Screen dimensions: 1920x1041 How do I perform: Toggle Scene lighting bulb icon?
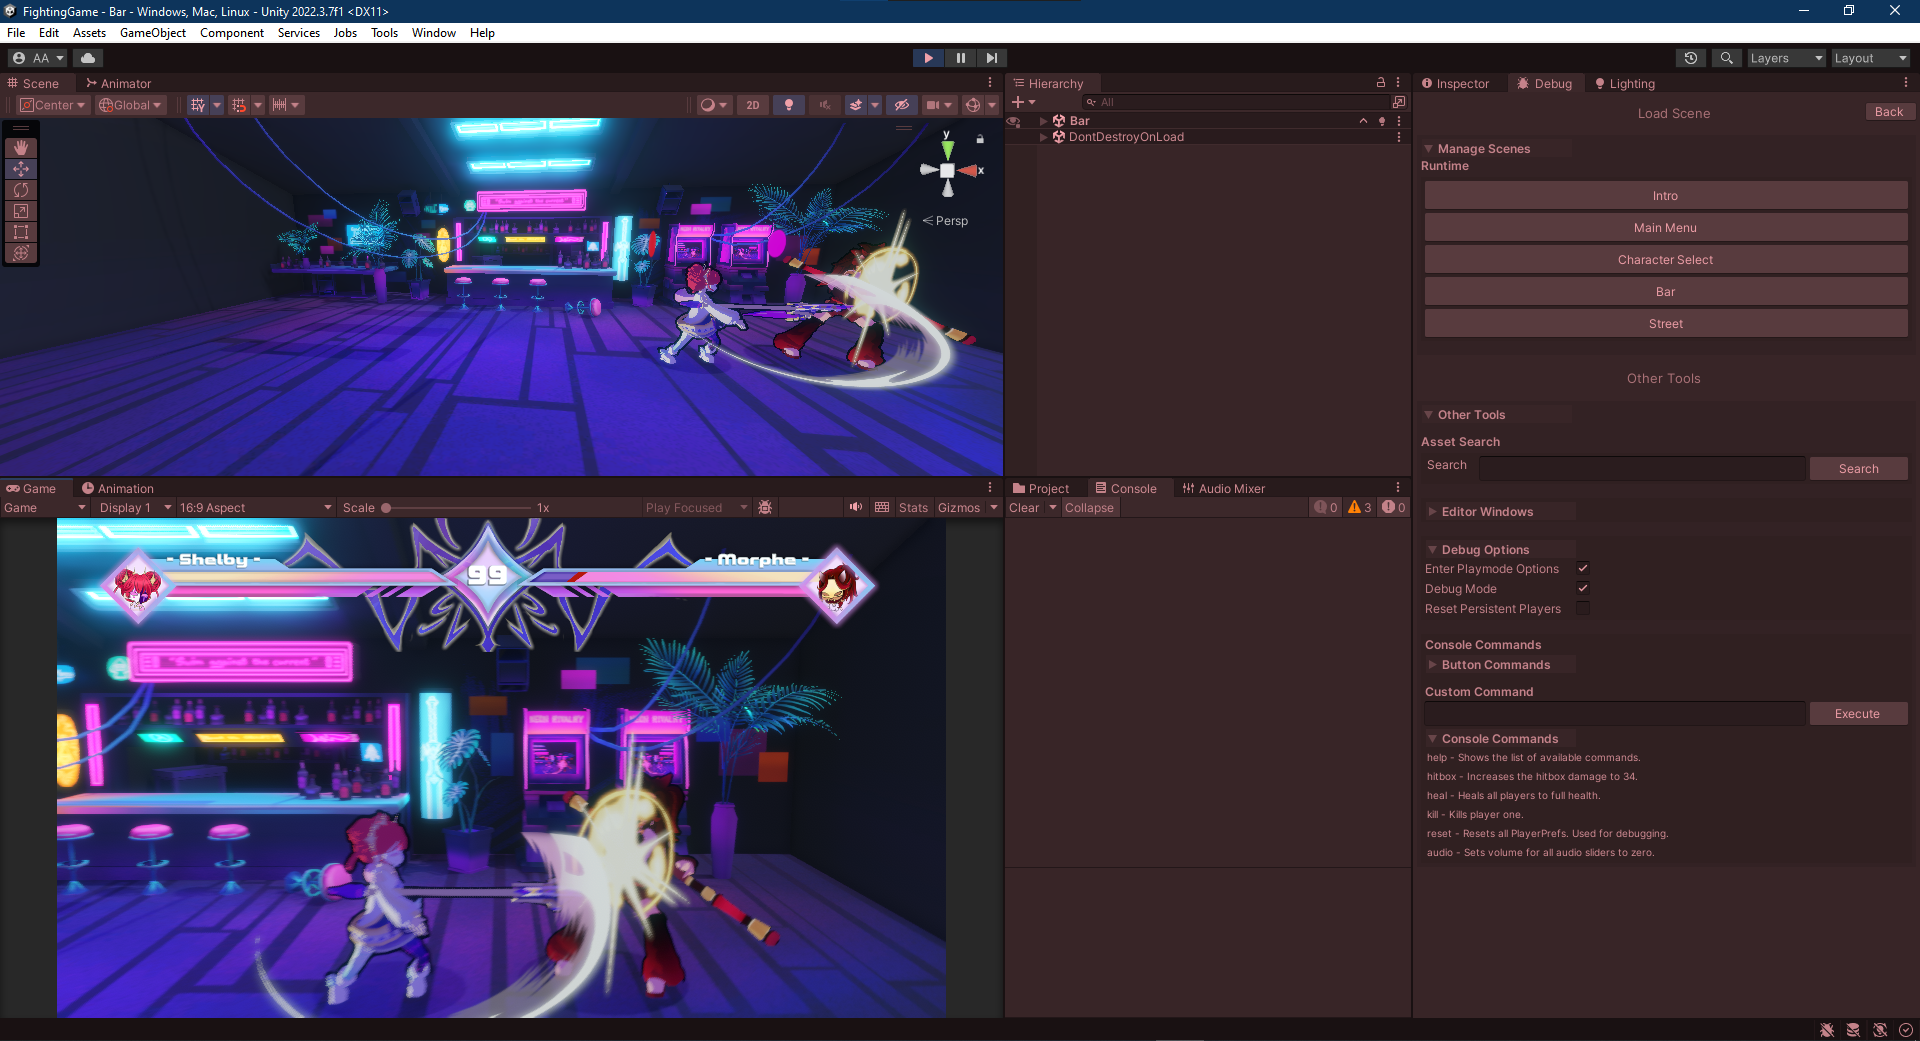(789, 105)
